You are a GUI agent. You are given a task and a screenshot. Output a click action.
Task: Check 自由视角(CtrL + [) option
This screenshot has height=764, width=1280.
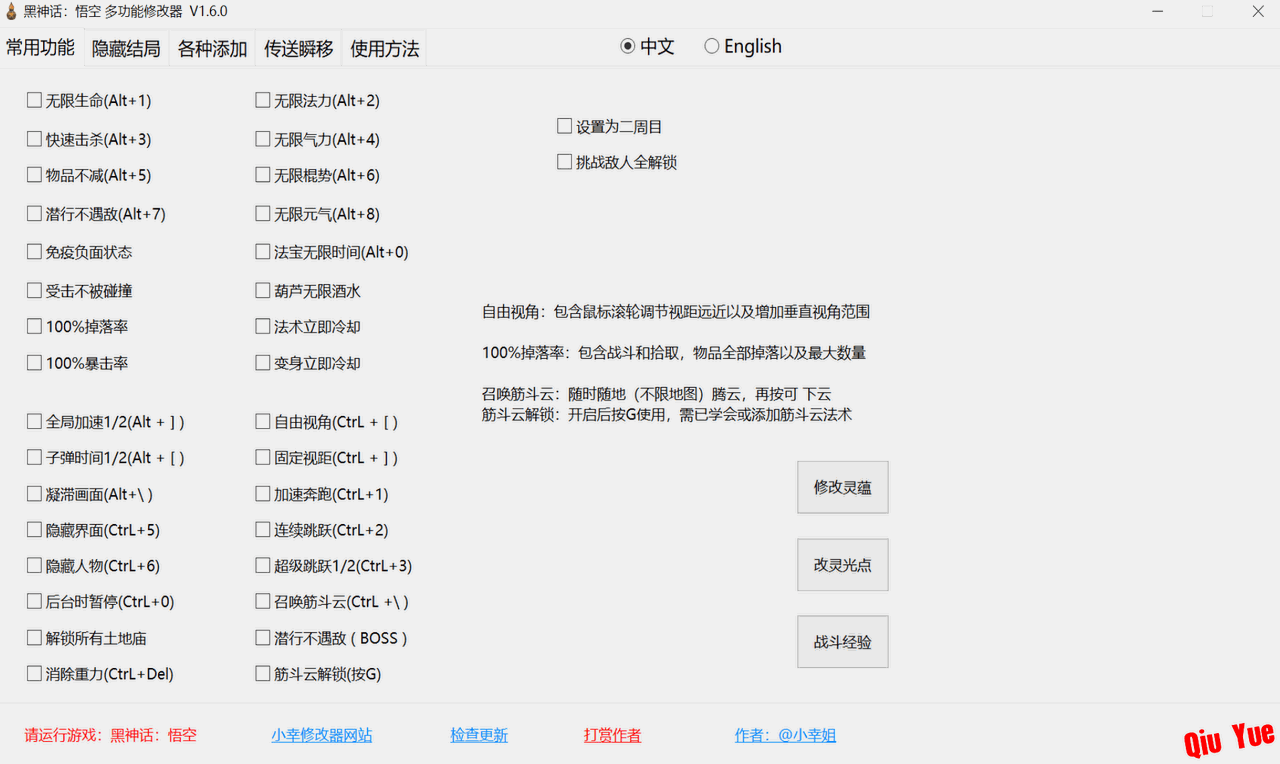coord(263,422)
